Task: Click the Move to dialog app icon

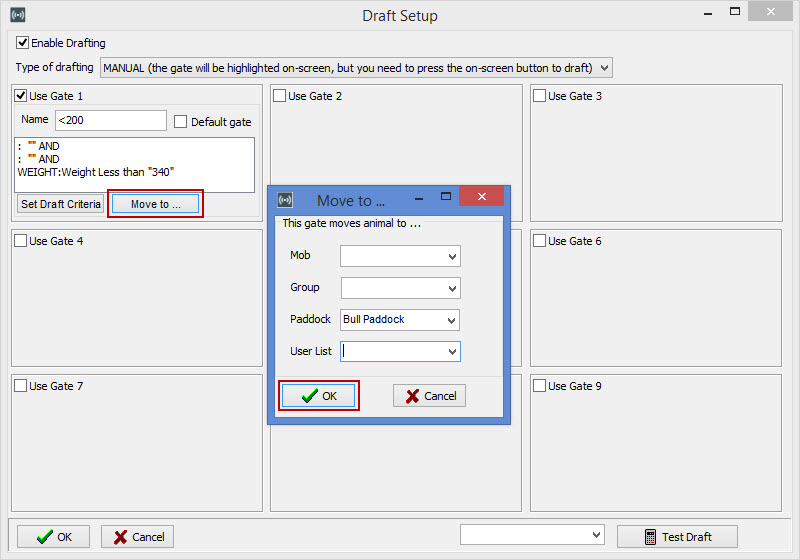Action: (x=285, y=199)
